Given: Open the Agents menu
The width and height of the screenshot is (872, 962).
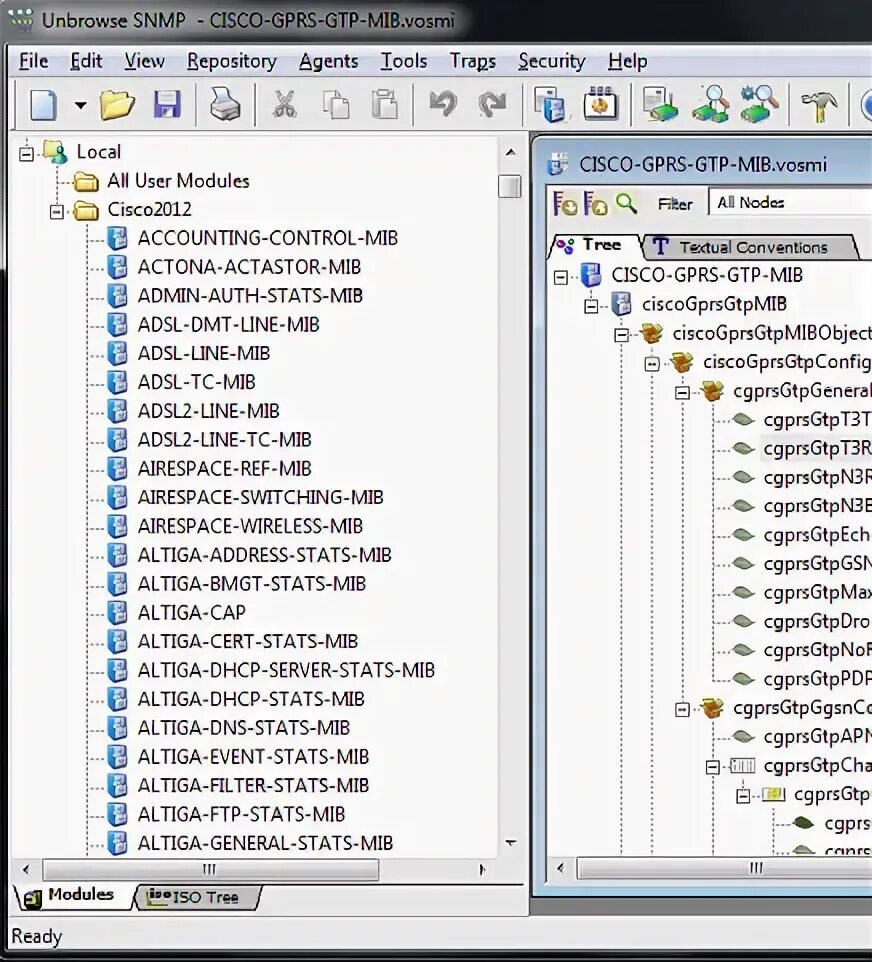Looking at the screenshot, I should [328, 61].
